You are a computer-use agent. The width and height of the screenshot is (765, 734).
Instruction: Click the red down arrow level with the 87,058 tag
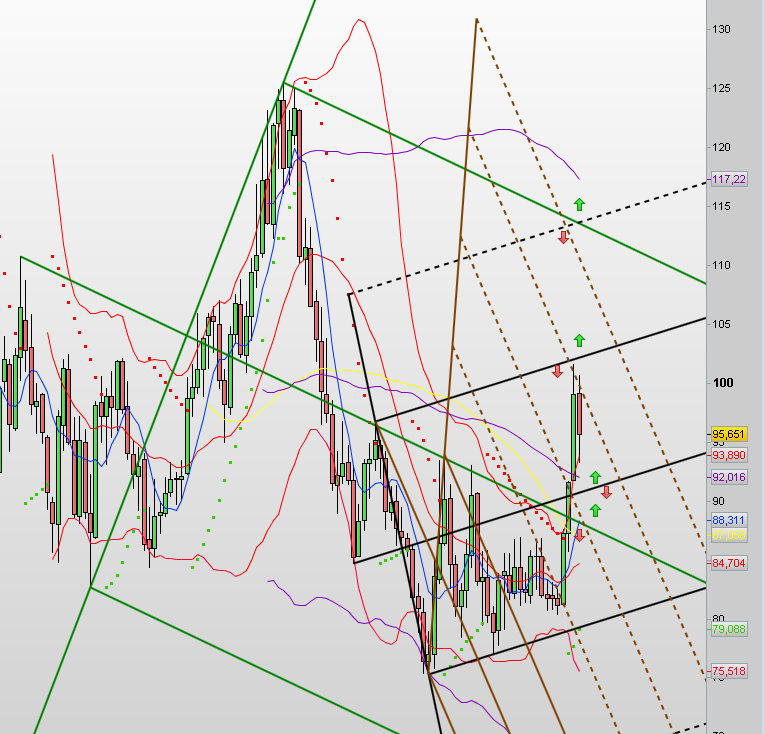click(x=579, y=535)
